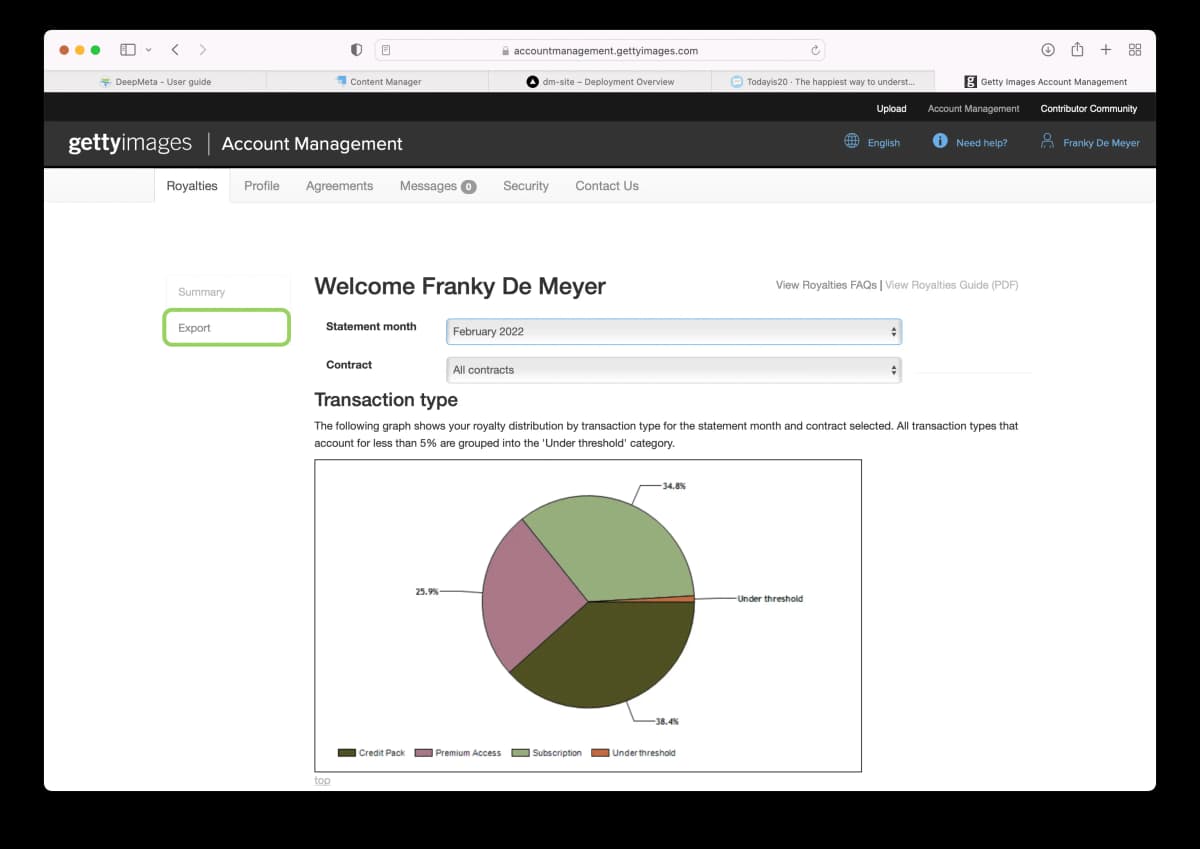Click the 'Transaction type' heading

point(386,400)
